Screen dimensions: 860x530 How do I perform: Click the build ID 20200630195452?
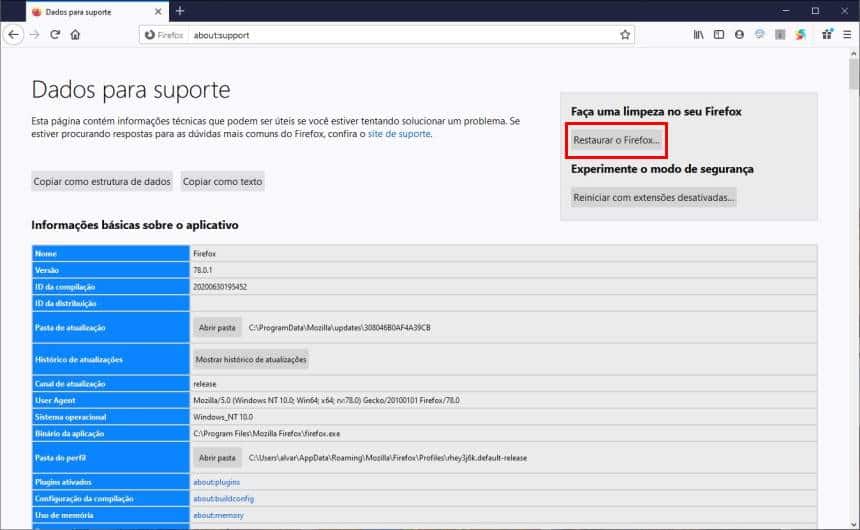(220, 287)
